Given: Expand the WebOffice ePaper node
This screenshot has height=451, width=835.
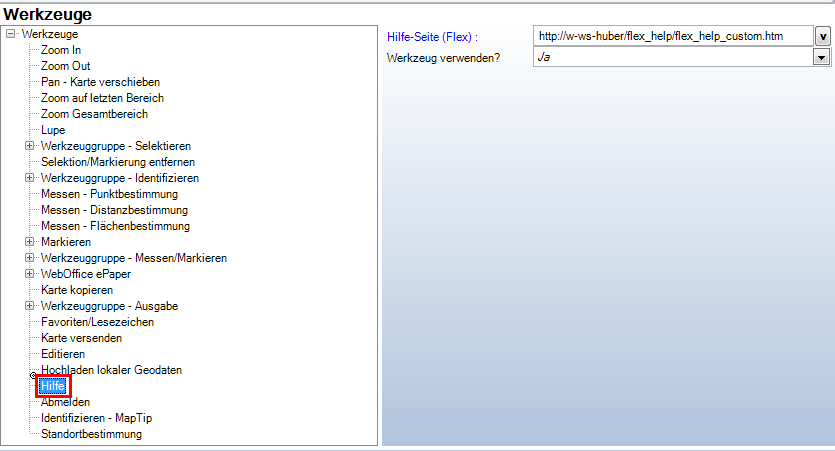Looking at the screenshot, I should tap(30, 273).
